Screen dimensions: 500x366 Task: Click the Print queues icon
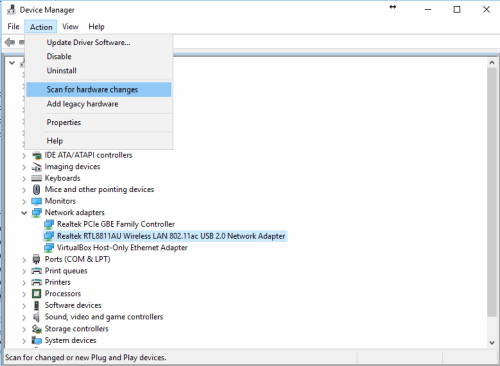(x=36, y=271)
